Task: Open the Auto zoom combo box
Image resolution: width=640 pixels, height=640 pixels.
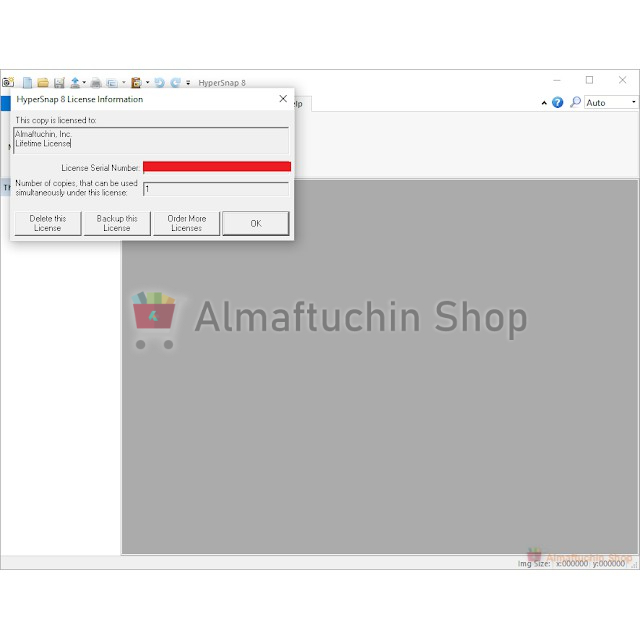Action: [x=611, y=102]
